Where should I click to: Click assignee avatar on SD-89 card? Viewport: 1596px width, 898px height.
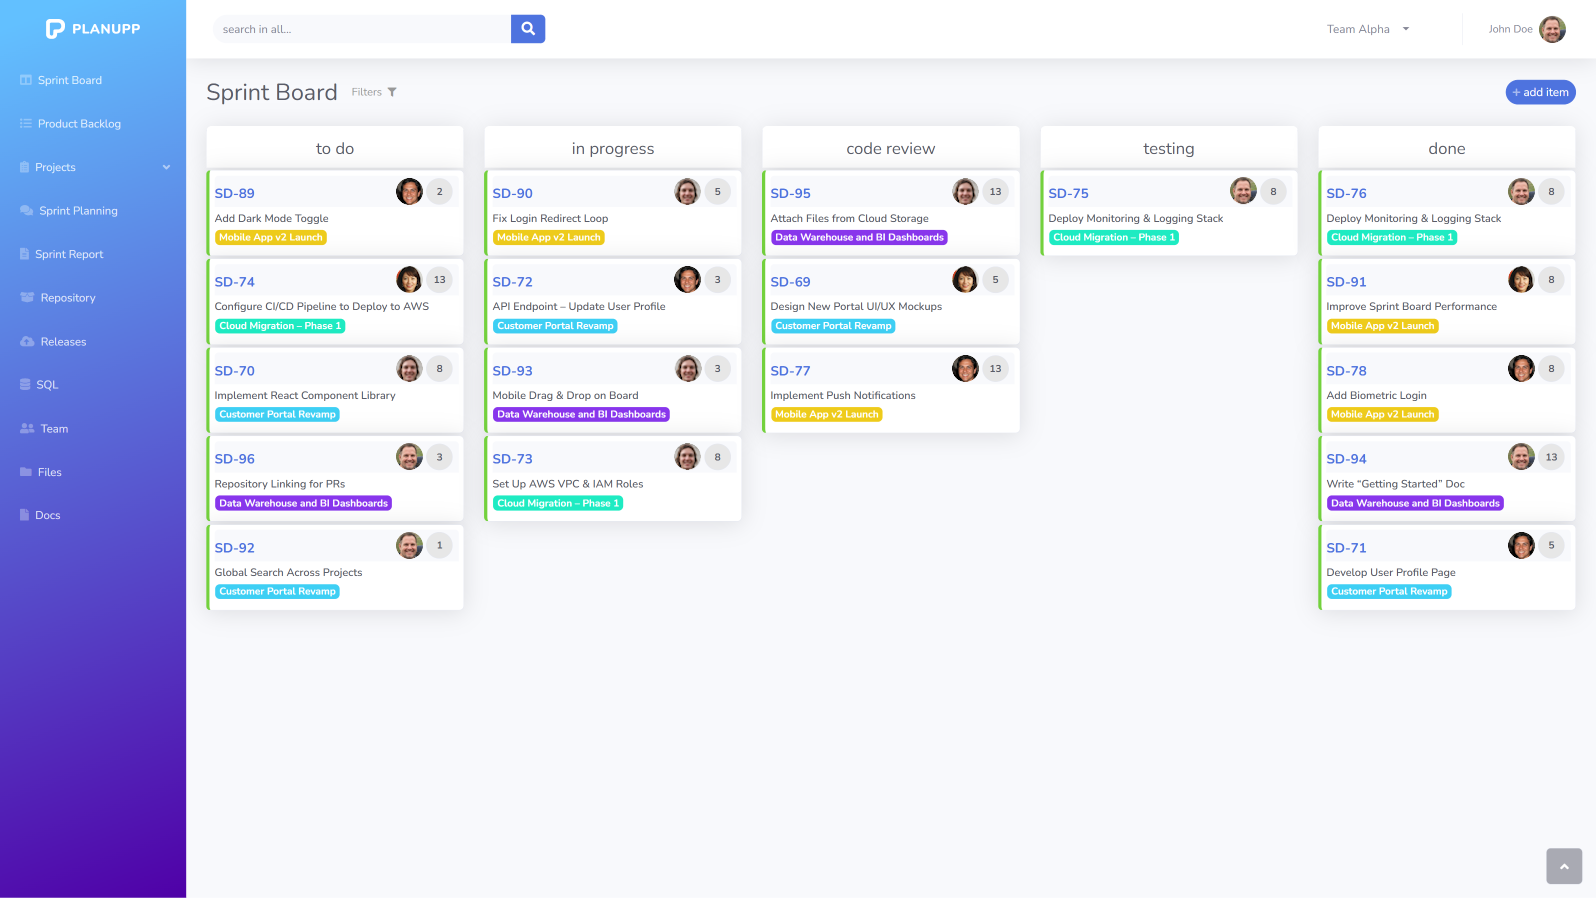[409, 191]
